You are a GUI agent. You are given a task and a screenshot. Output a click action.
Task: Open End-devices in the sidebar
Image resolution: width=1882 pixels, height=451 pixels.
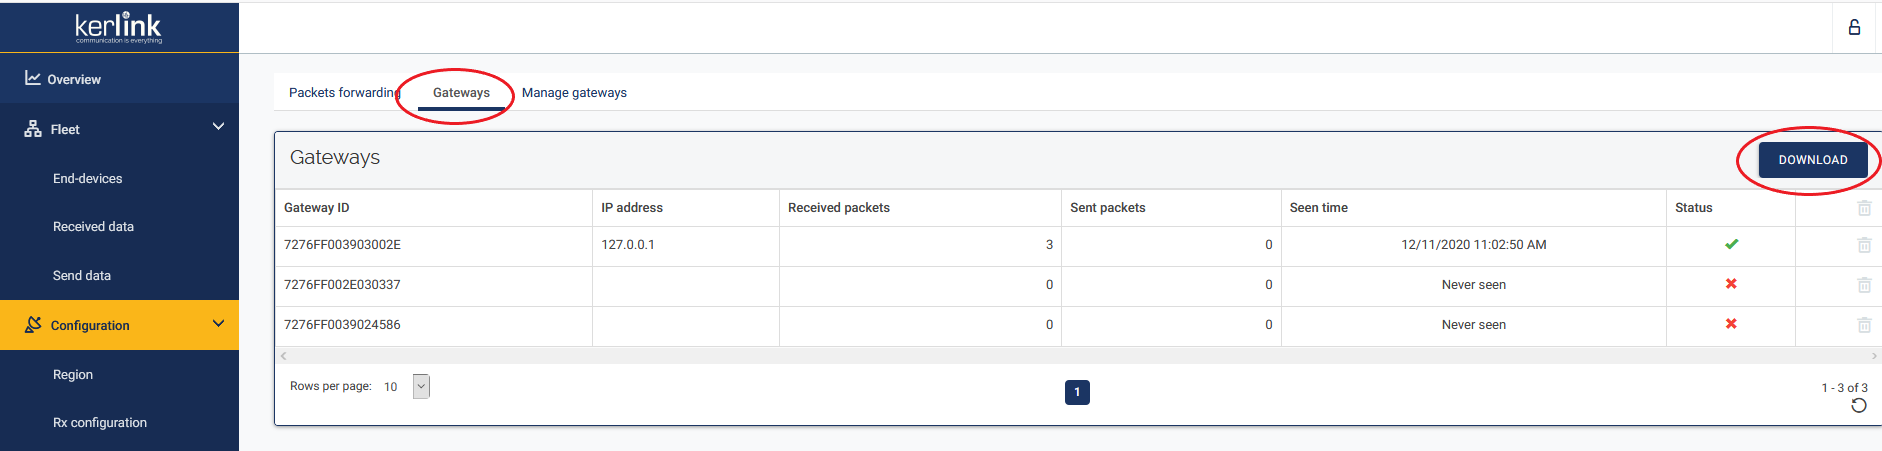[x=88, y=179]
